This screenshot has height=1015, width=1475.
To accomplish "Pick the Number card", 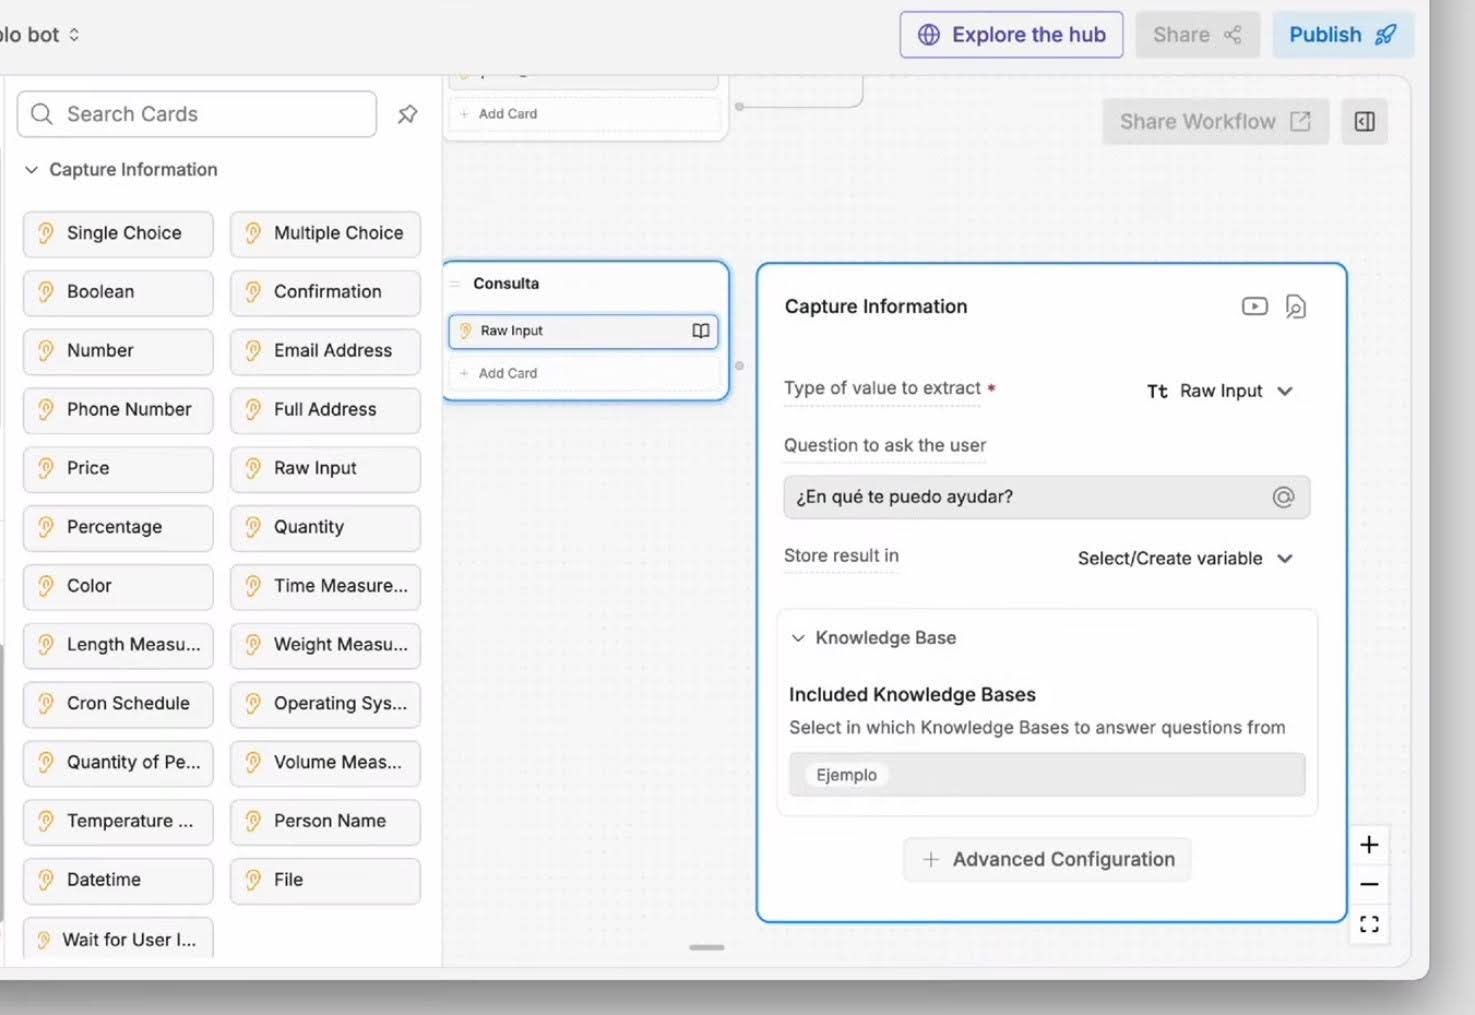I will click(x=118, y=352).
